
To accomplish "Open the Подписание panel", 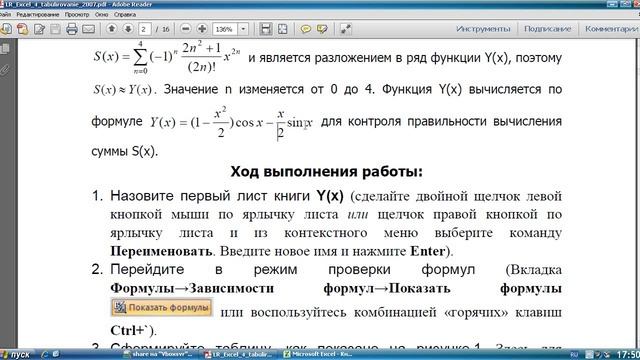I will point(547,29).
